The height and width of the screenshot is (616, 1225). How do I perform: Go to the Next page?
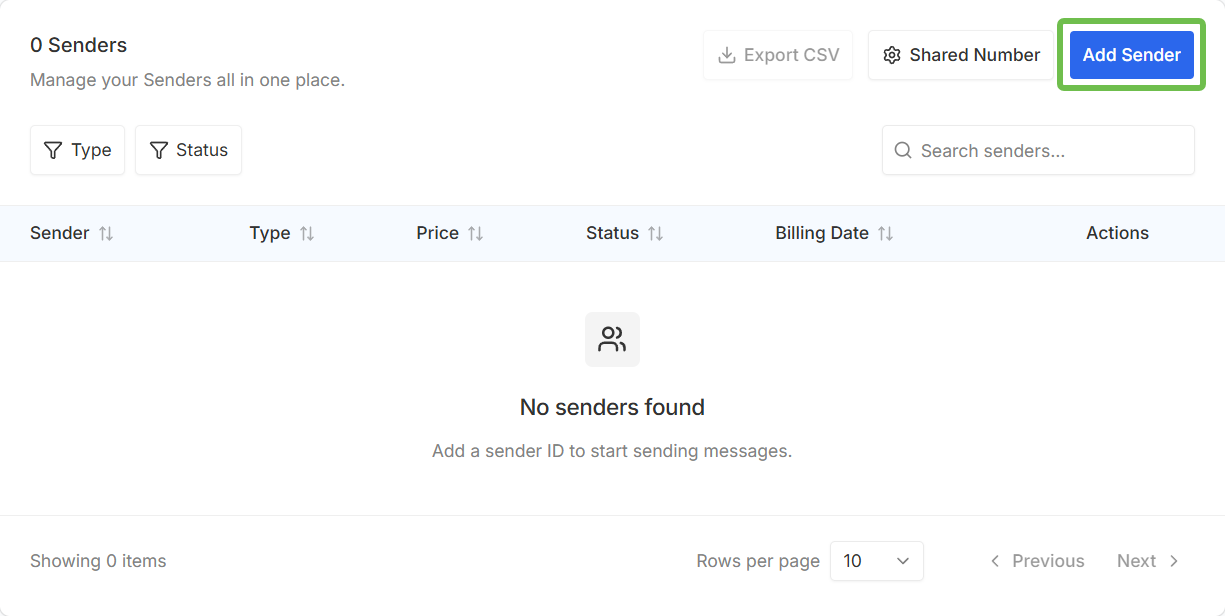(1149, 561)
